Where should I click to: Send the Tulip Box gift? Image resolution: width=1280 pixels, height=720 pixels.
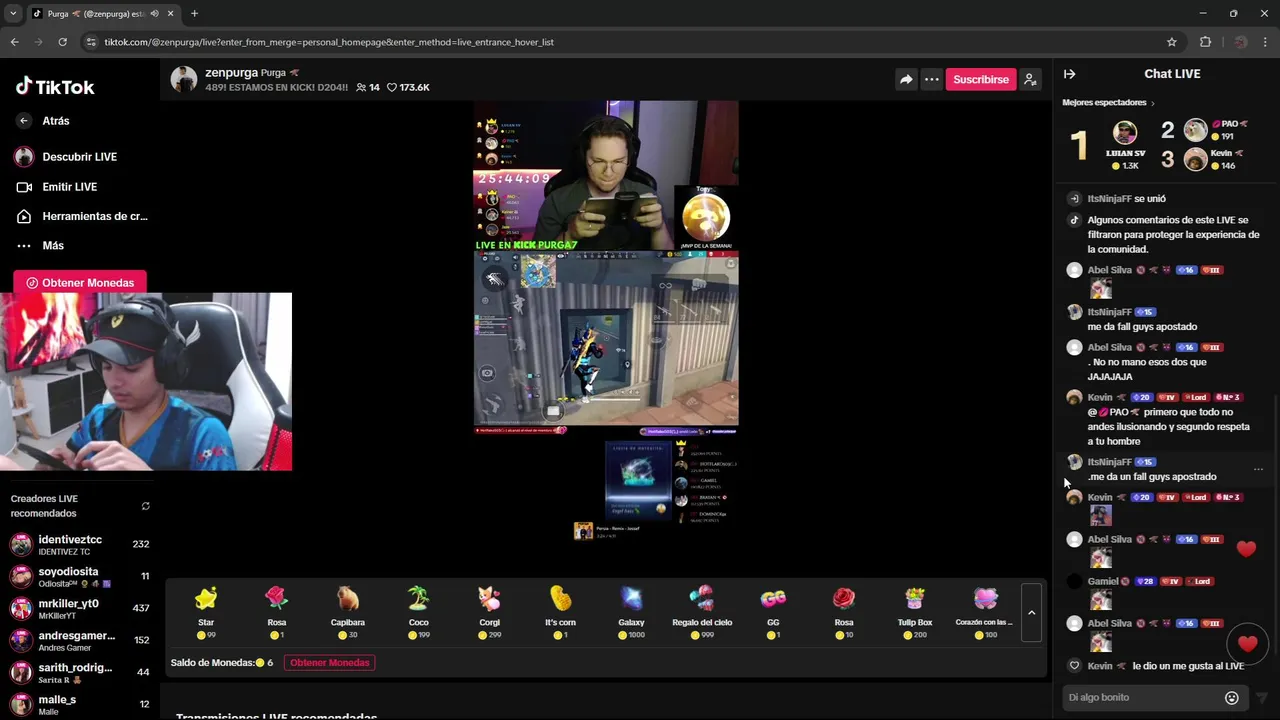point(915,611)
